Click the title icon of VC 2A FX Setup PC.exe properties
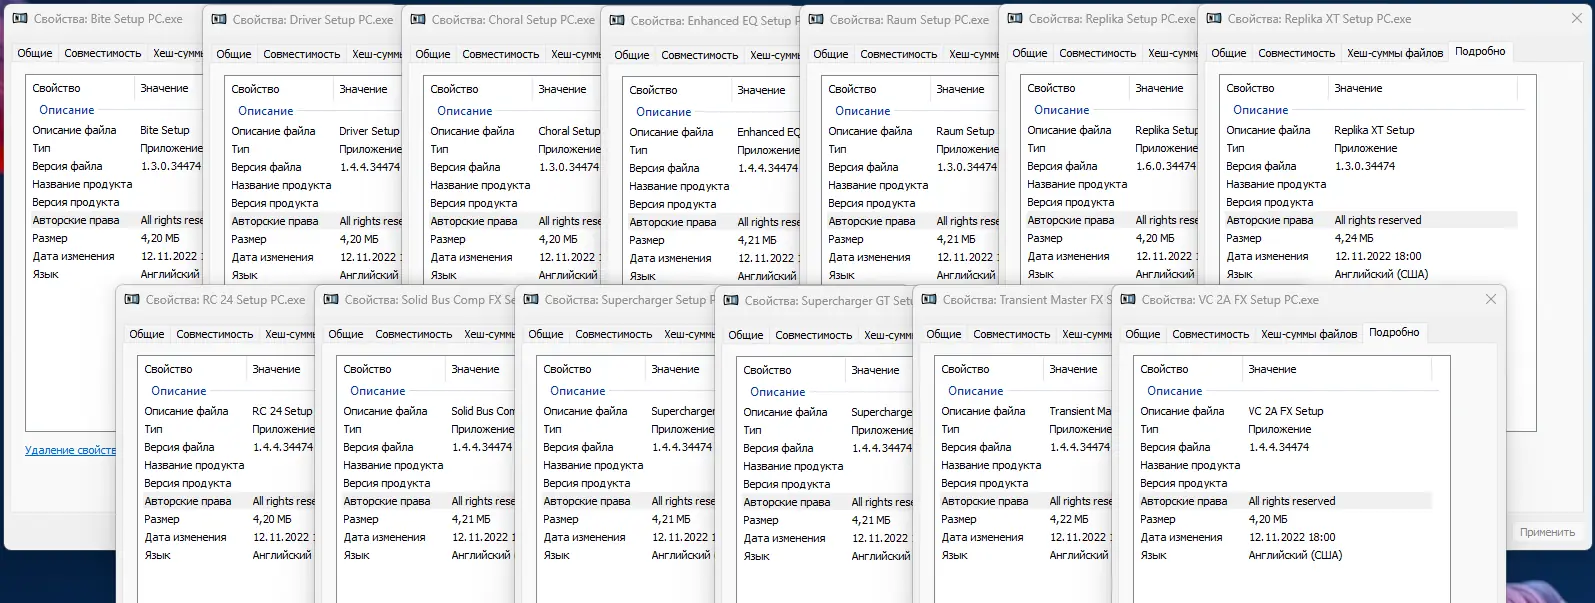 point(1127,300)
